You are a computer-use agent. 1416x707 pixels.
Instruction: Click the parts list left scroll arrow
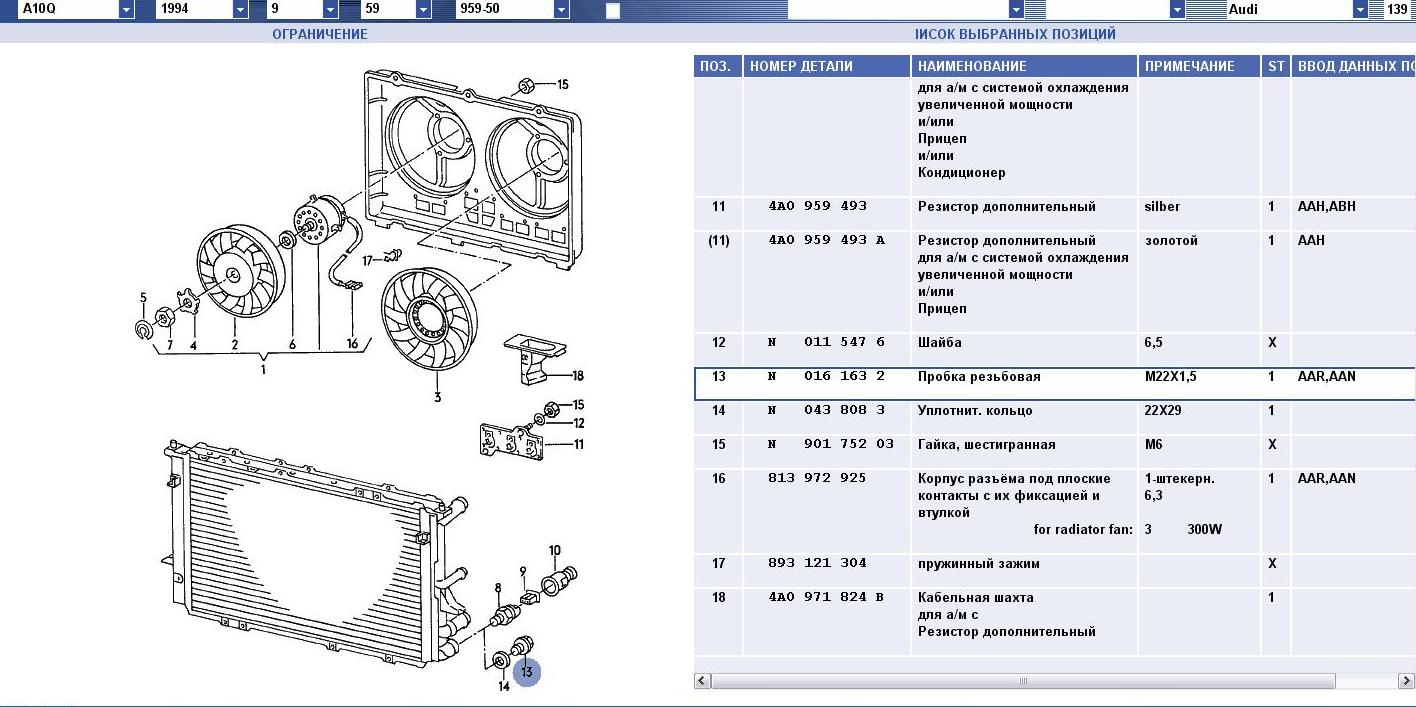point(702,681)
